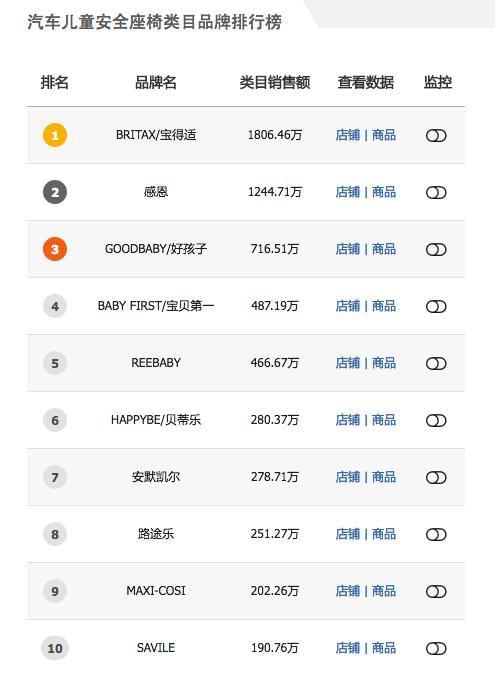Click the gold rank 1 badge
The width and height of the screenshot is (495, 674).
55,135
